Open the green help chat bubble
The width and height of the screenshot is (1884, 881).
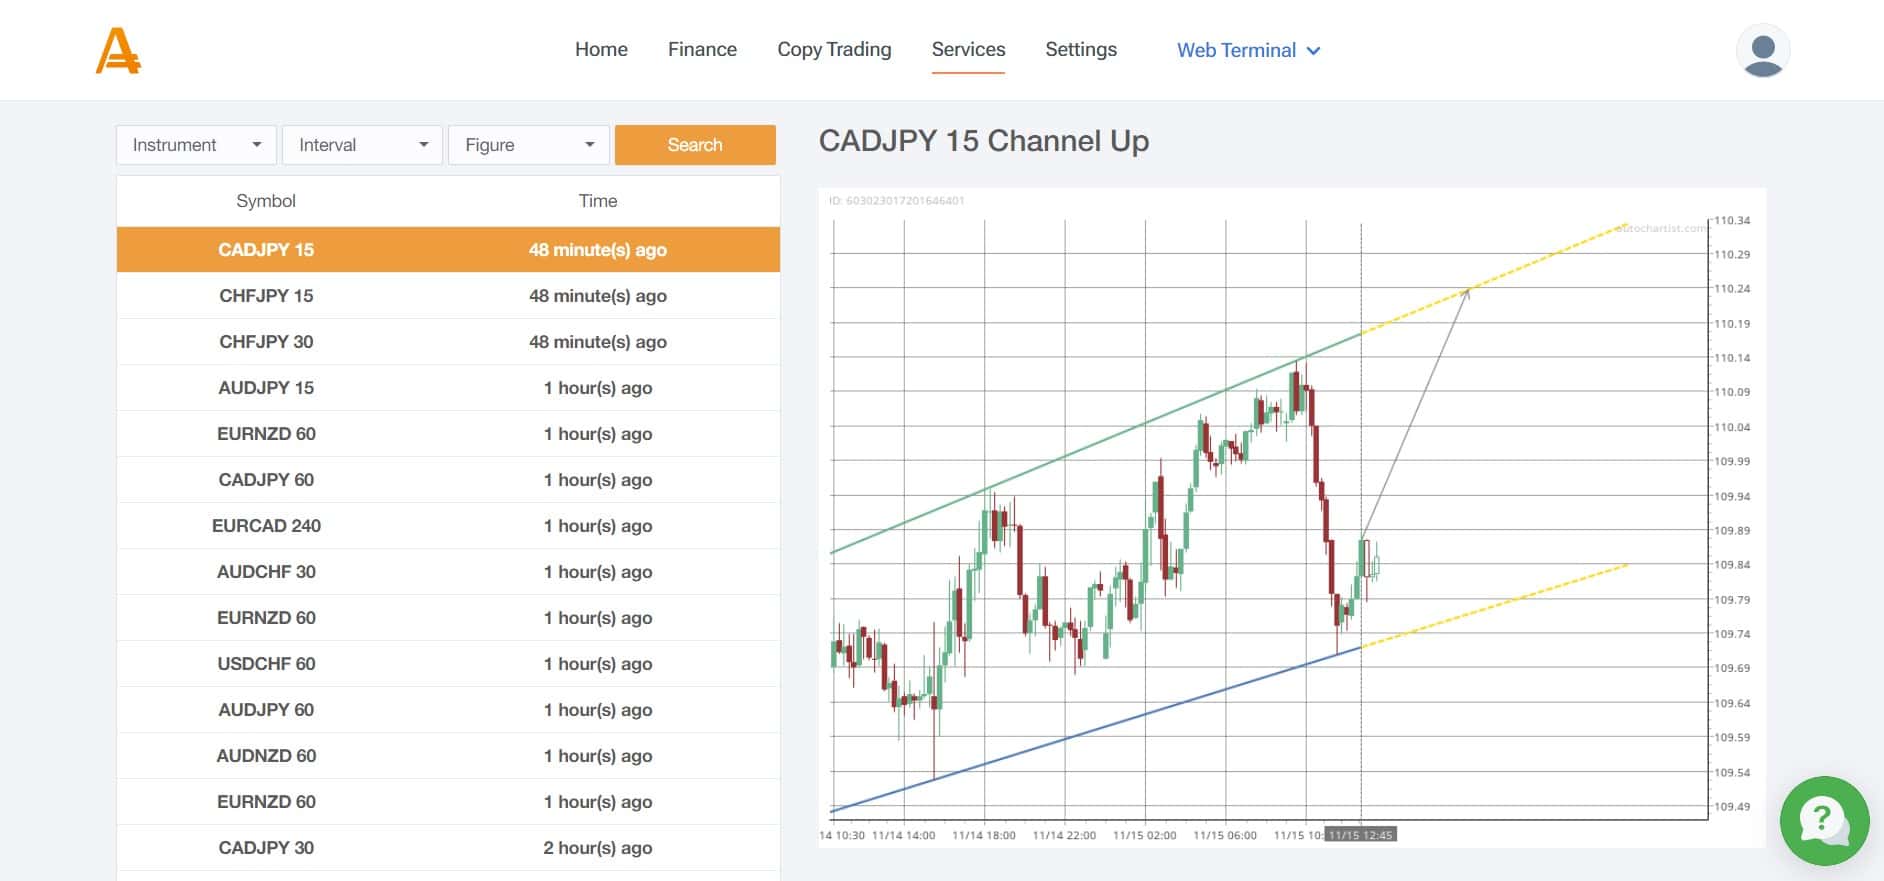1825,821
